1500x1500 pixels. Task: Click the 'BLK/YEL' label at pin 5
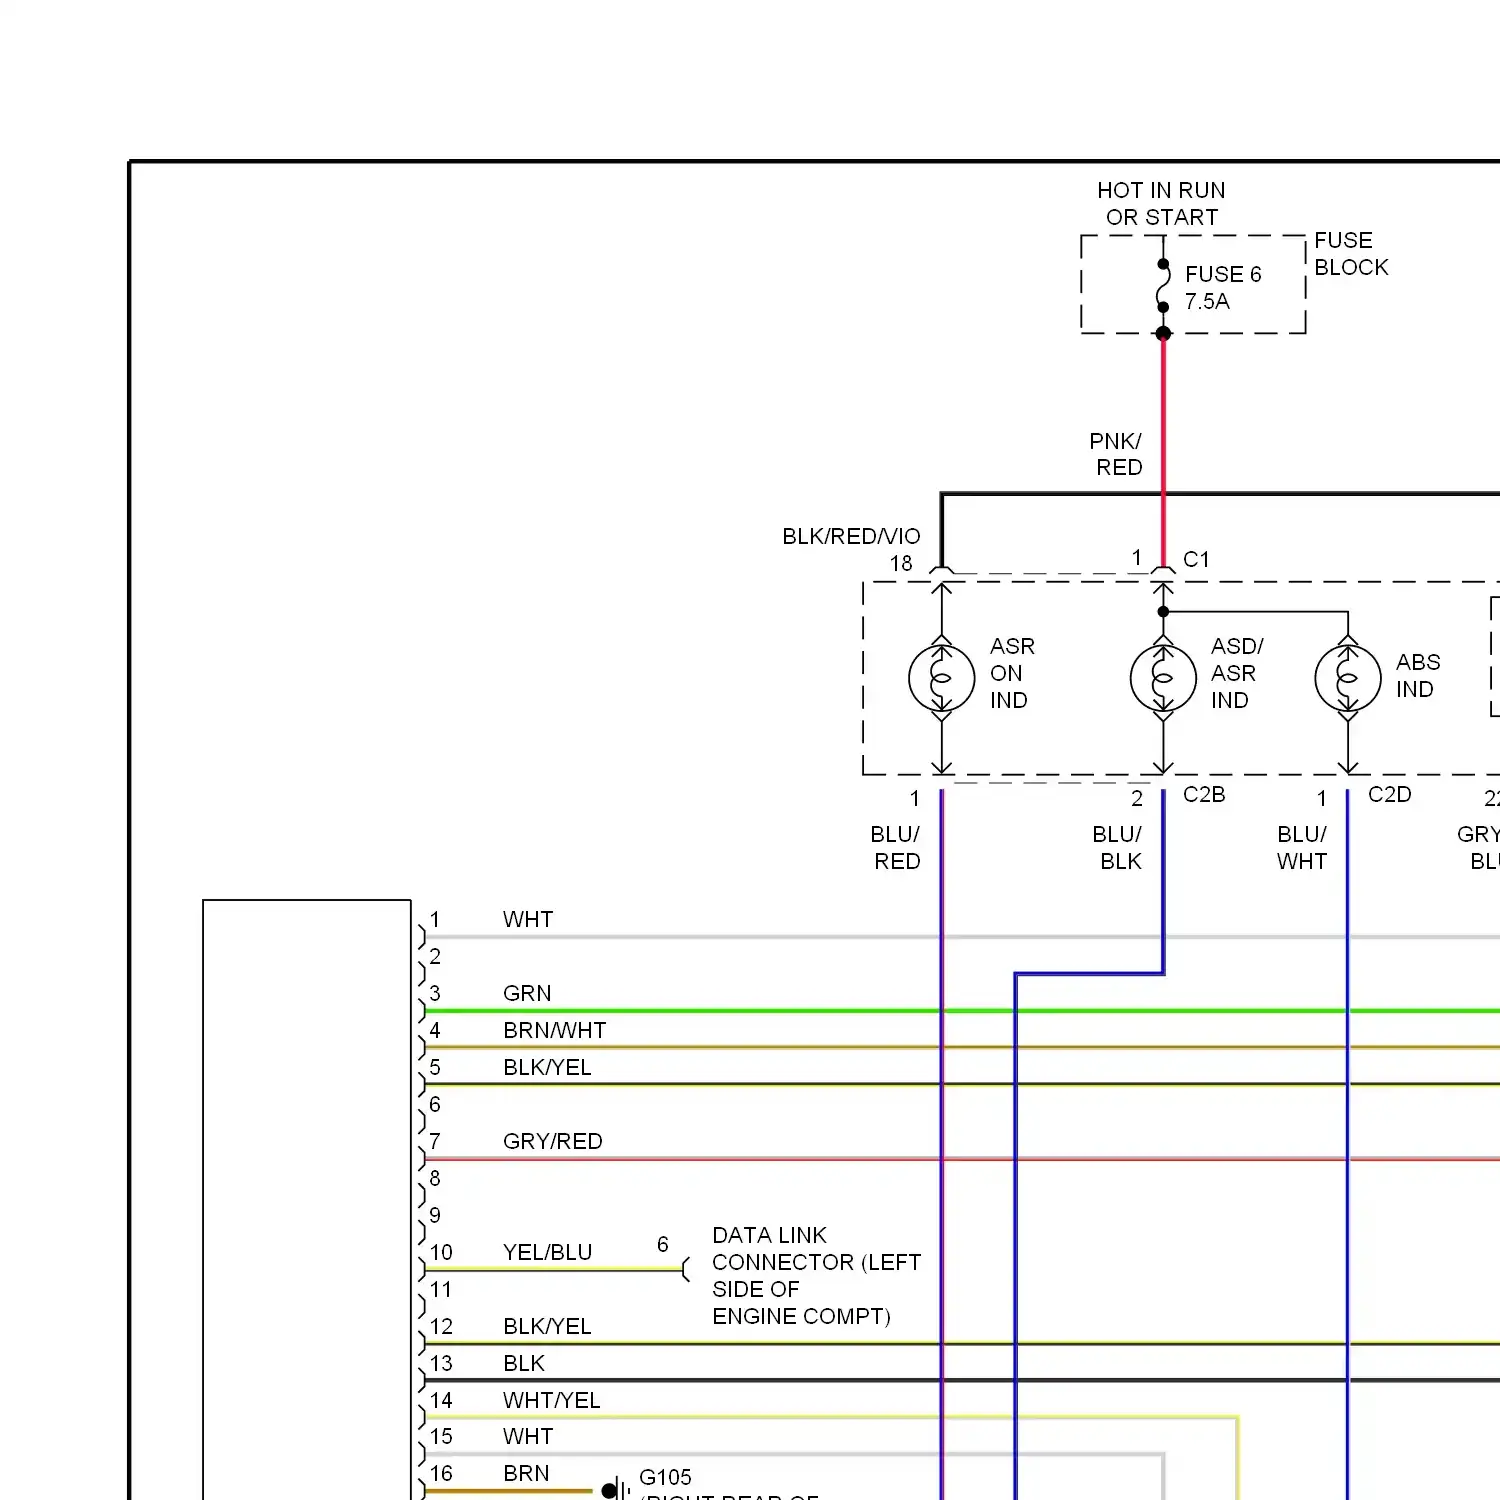click(547, 1068)
